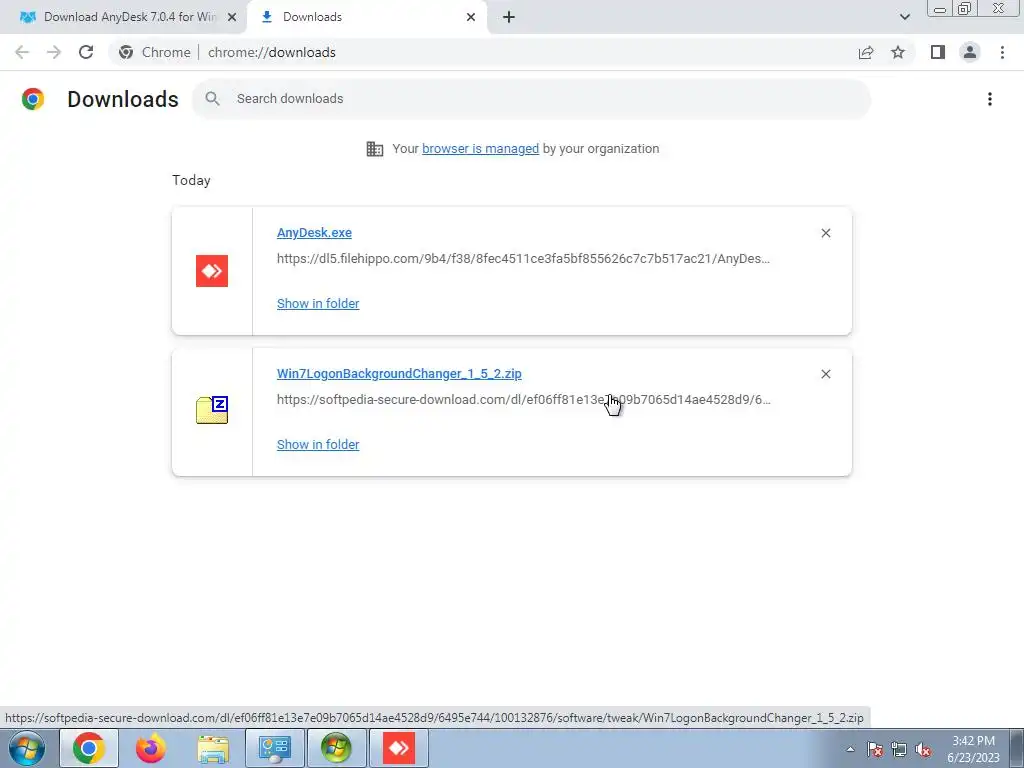Screen dimensions: 1024x768
Task: Open Windows Explorer from the taskbar
Action: [213, 748]
